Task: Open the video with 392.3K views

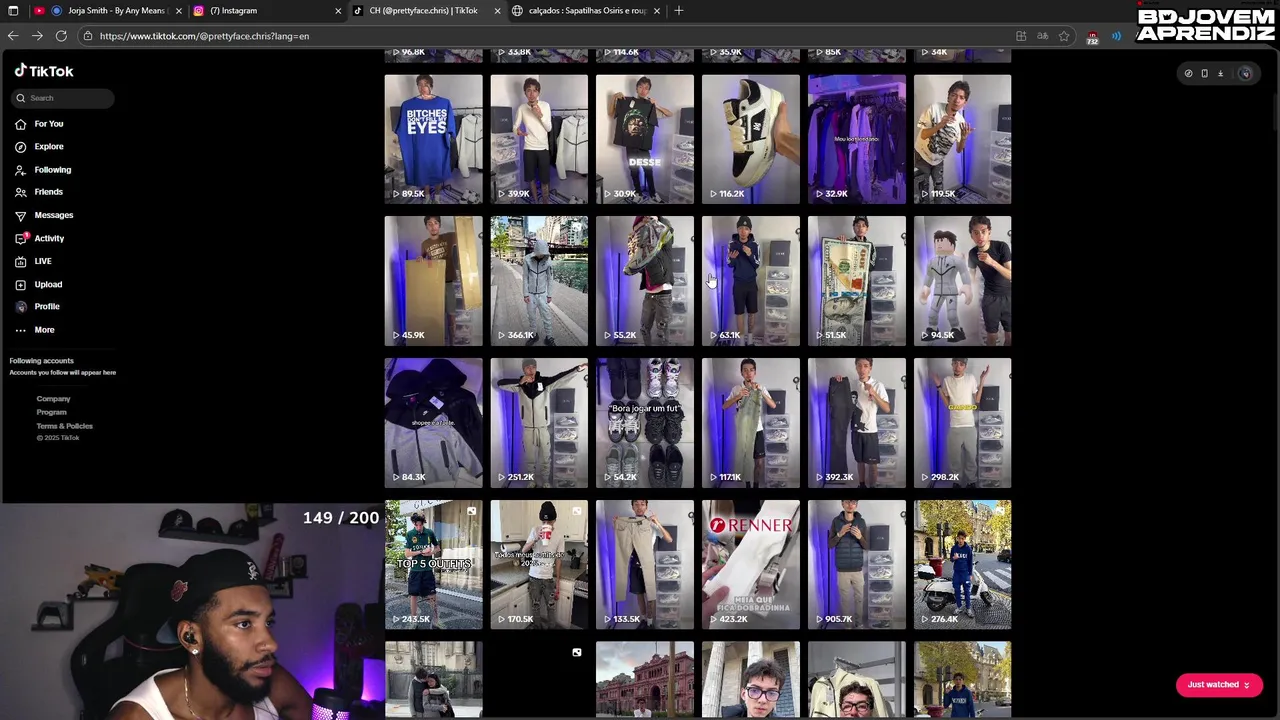Action: point(857,423)
